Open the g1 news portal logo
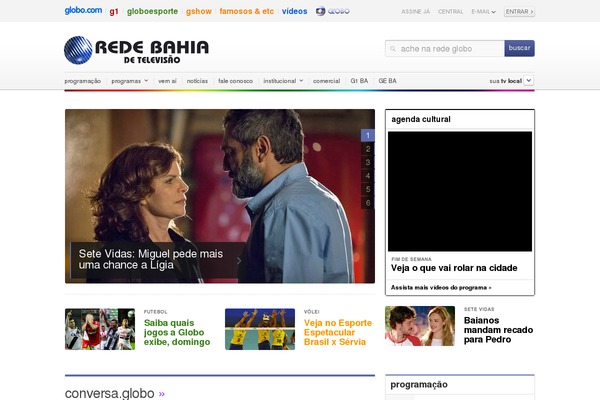Image resolution: width=600 pixels, height=400 pixels. point(114,11)
